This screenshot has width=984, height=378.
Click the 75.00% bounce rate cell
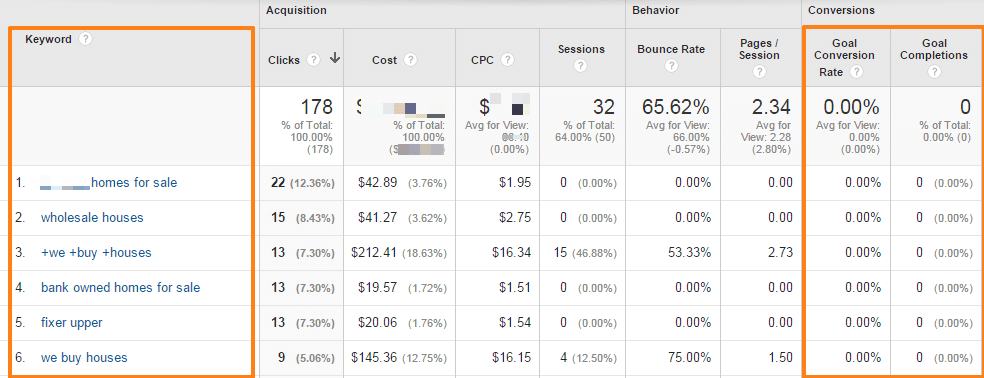click(x=689, y=358)
